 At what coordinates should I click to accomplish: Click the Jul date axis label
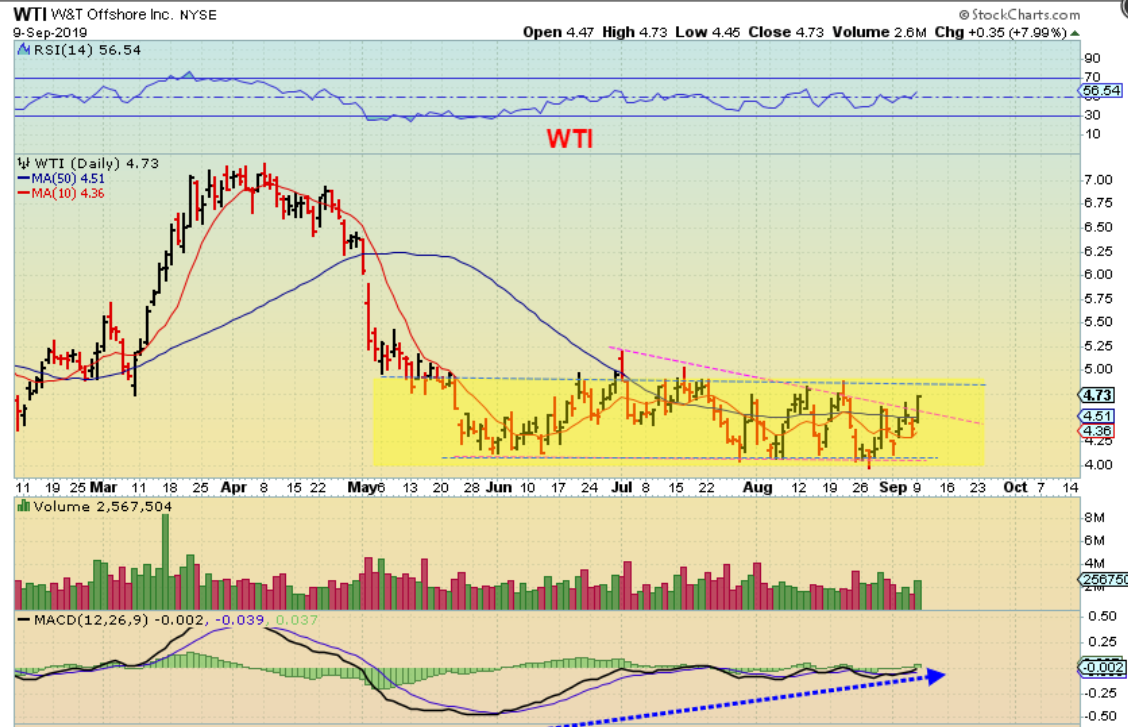coord(621,488)
